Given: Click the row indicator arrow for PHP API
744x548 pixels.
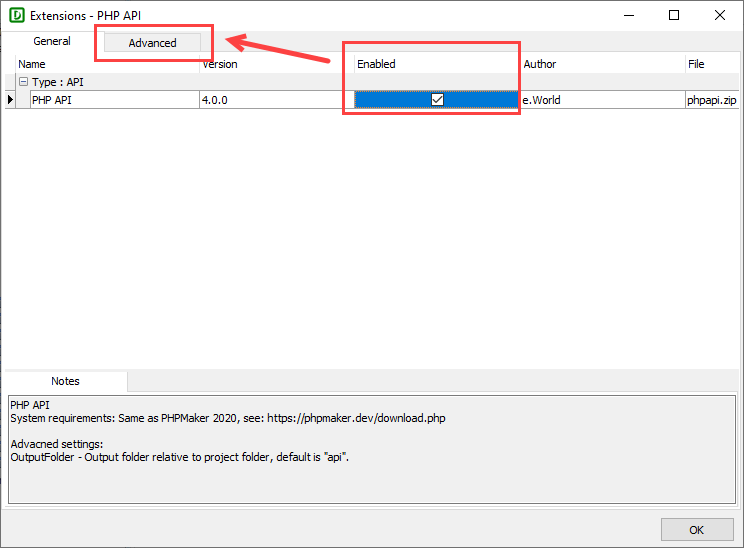Looking at the screenshot, I should click(10, 100).
